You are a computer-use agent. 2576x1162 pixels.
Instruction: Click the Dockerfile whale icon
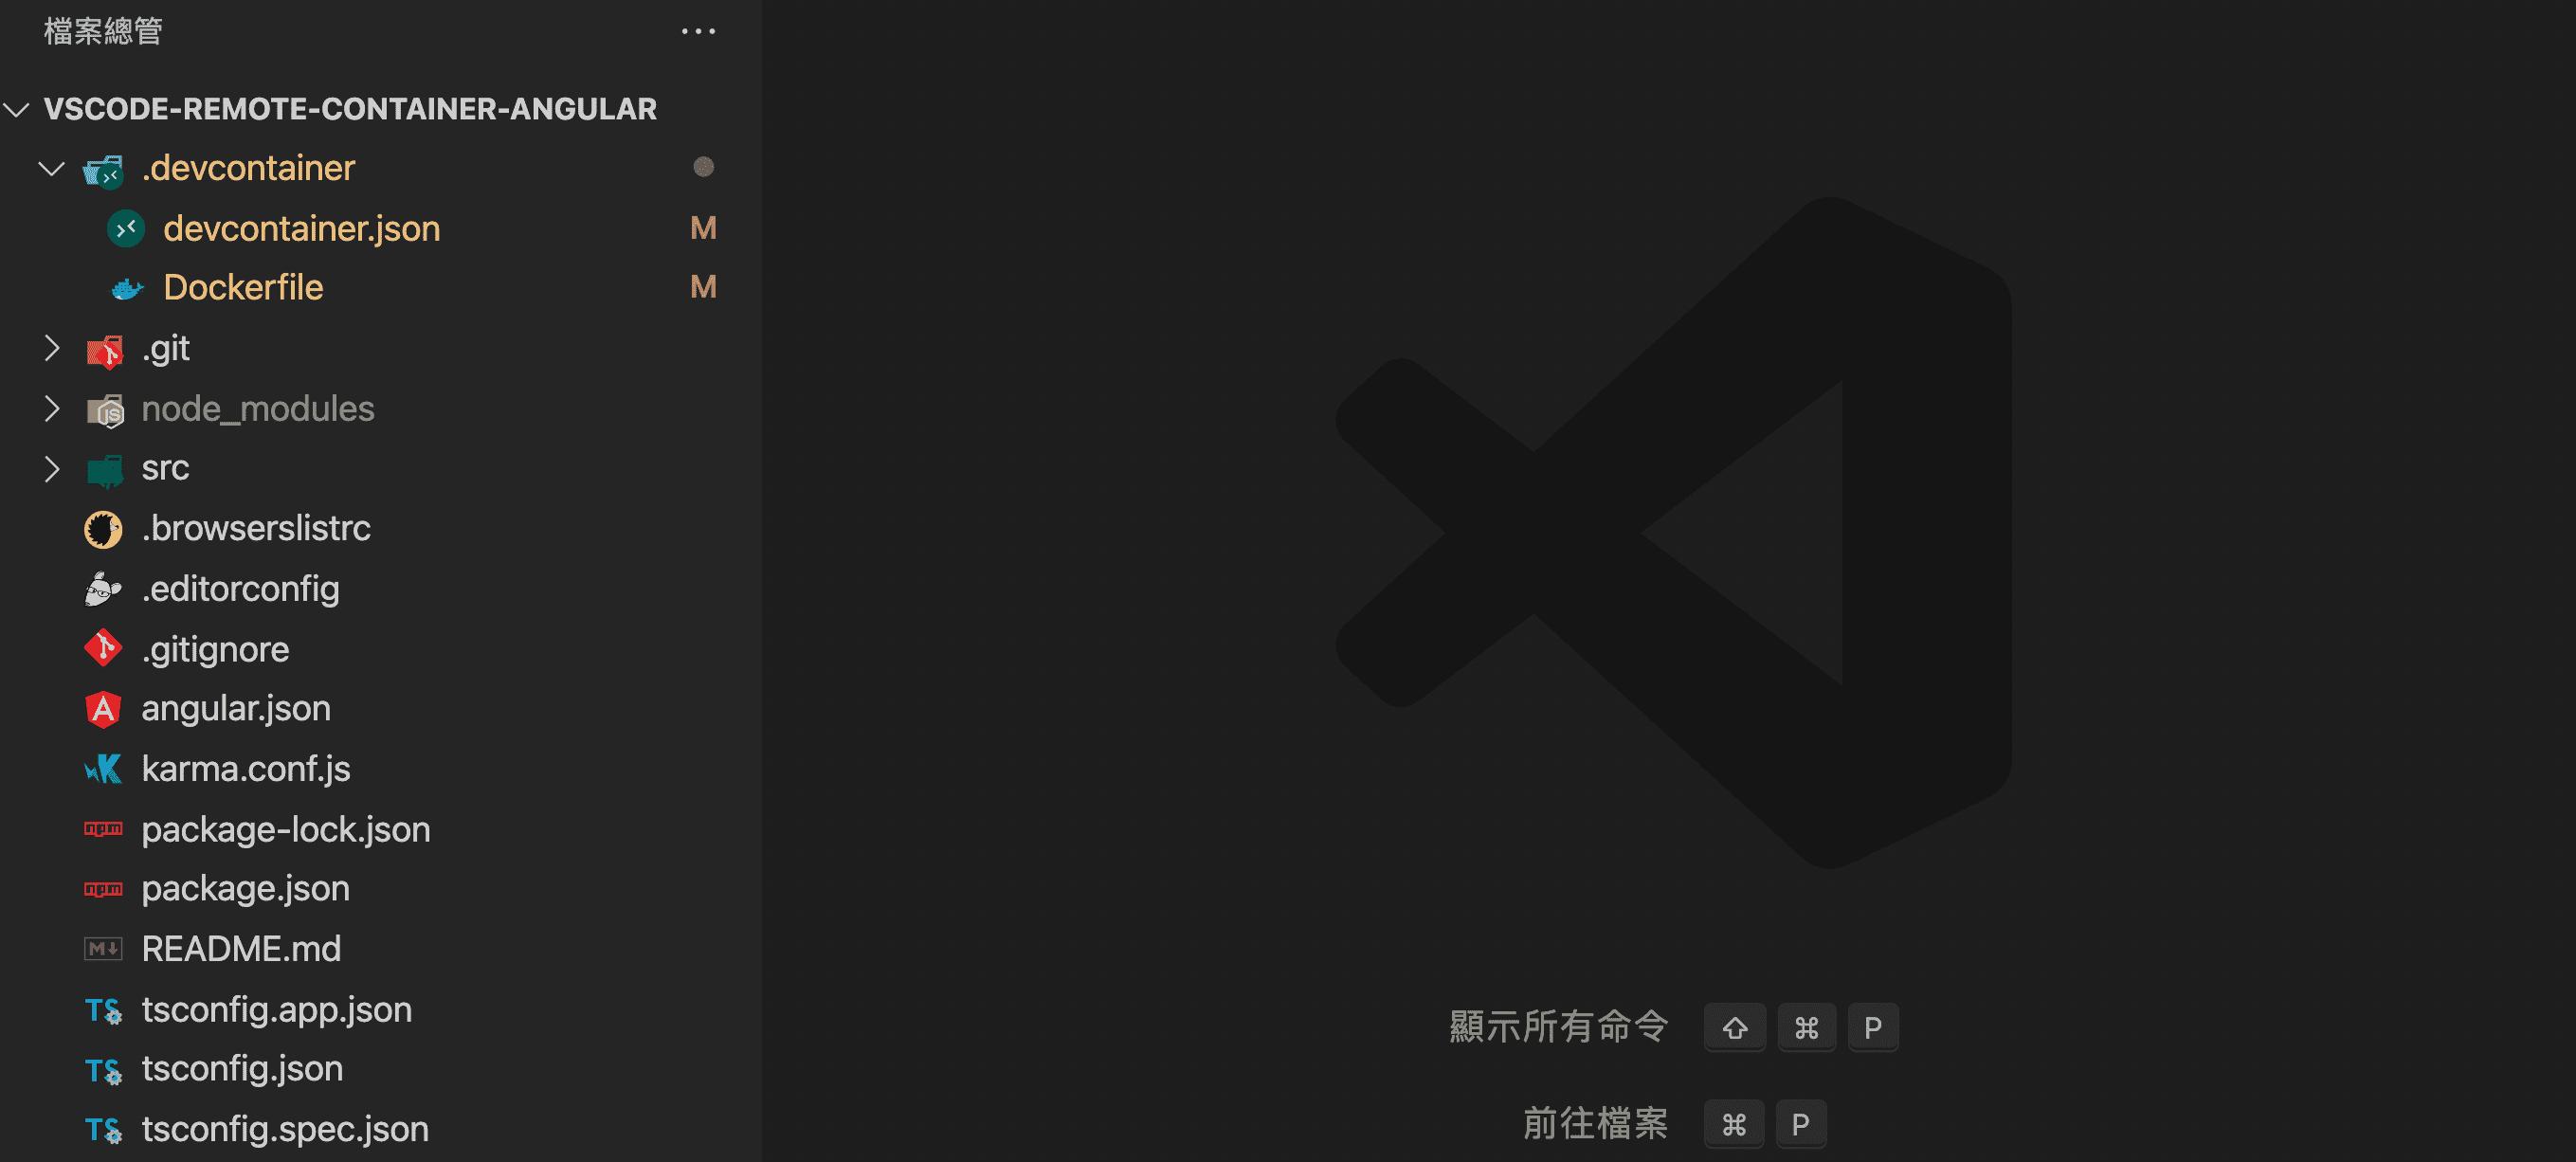click(127, 289)
